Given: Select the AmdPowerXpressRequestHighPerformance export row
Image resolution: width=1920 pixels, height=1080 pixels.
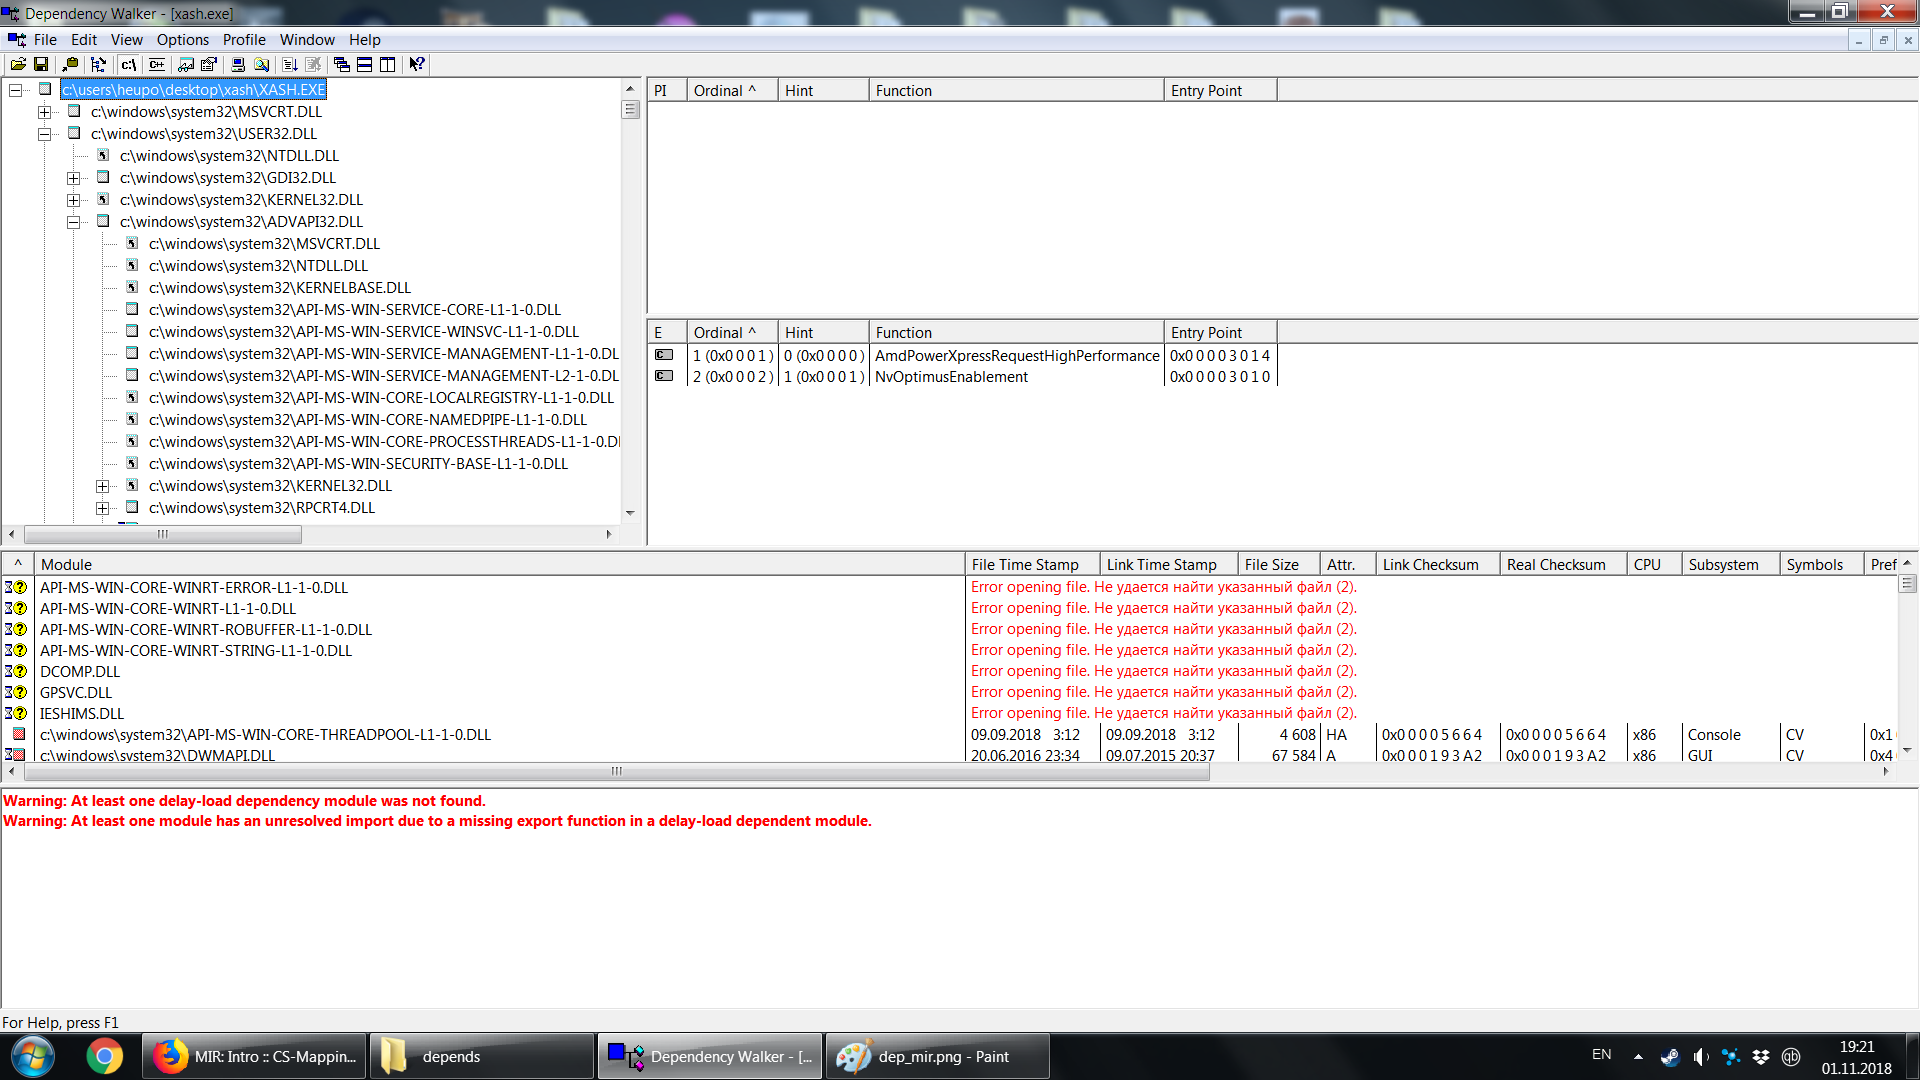Looking at the screenshot, I should 963,355.
